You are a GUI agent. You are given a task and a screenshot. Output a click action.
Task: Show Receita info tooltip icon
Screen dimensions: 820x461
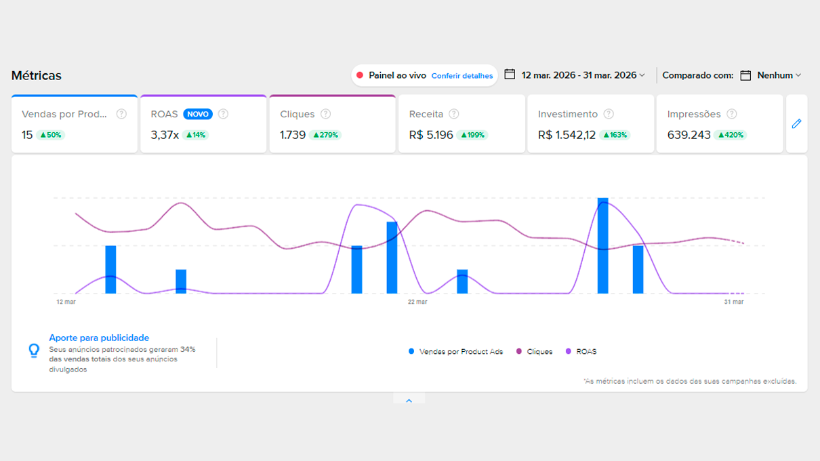click(x=454, y=114)
